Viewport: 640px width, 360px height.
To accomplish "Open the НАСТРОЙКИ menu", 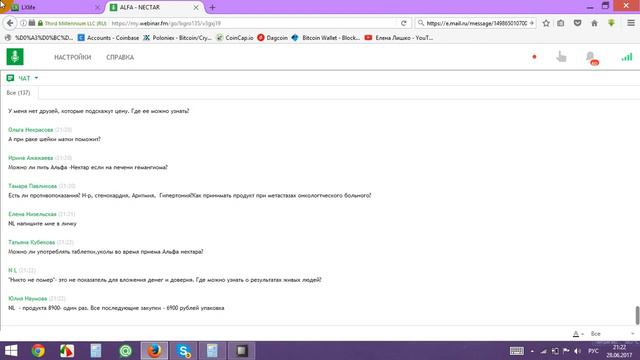I will pyautogui.click(x=73, y=57).
